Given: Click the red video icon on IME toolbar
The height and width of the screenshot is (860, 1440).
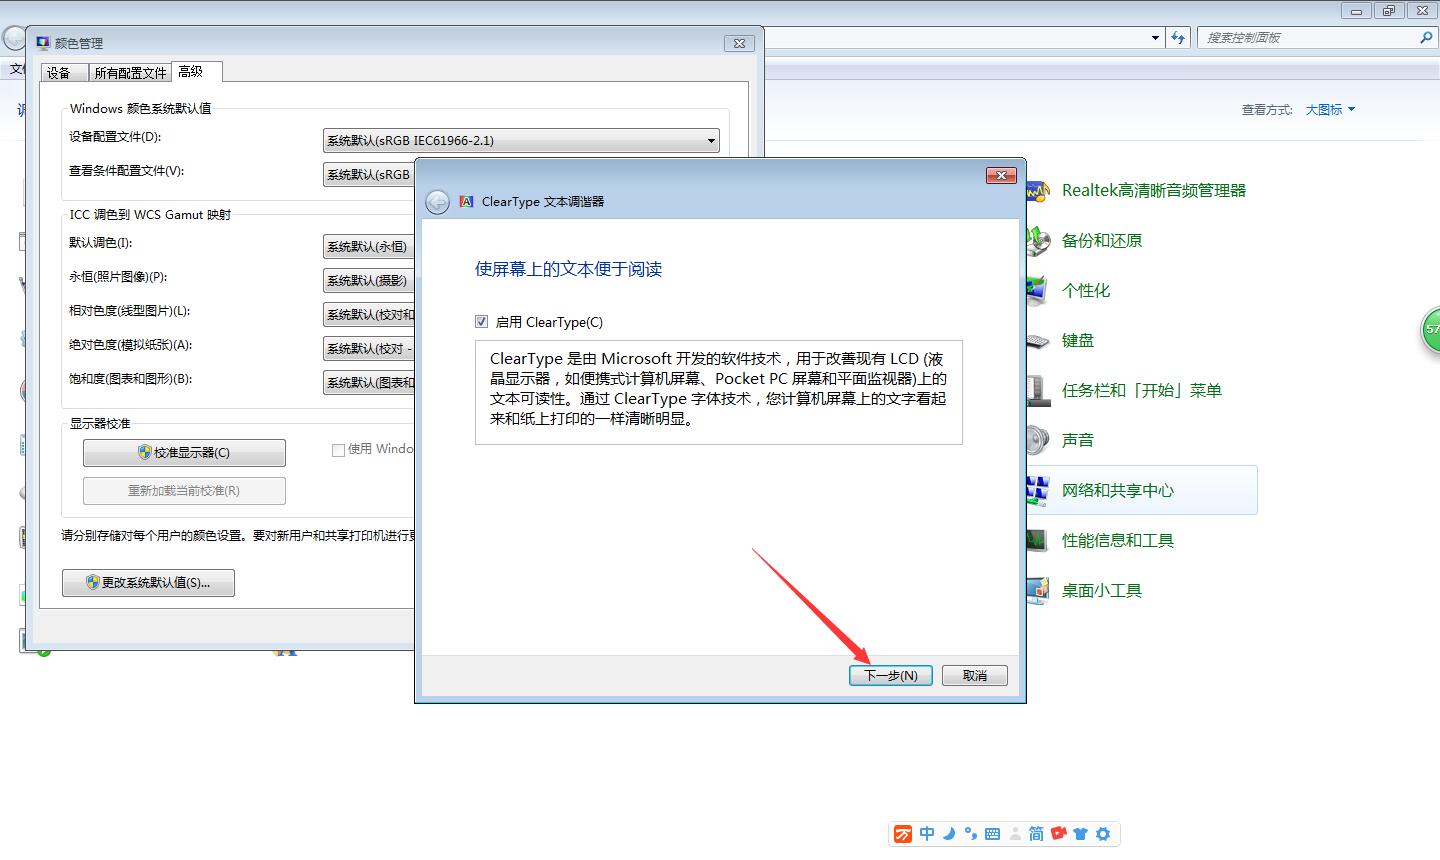Looking at the screenshot, I should [x=1058, y=834].
